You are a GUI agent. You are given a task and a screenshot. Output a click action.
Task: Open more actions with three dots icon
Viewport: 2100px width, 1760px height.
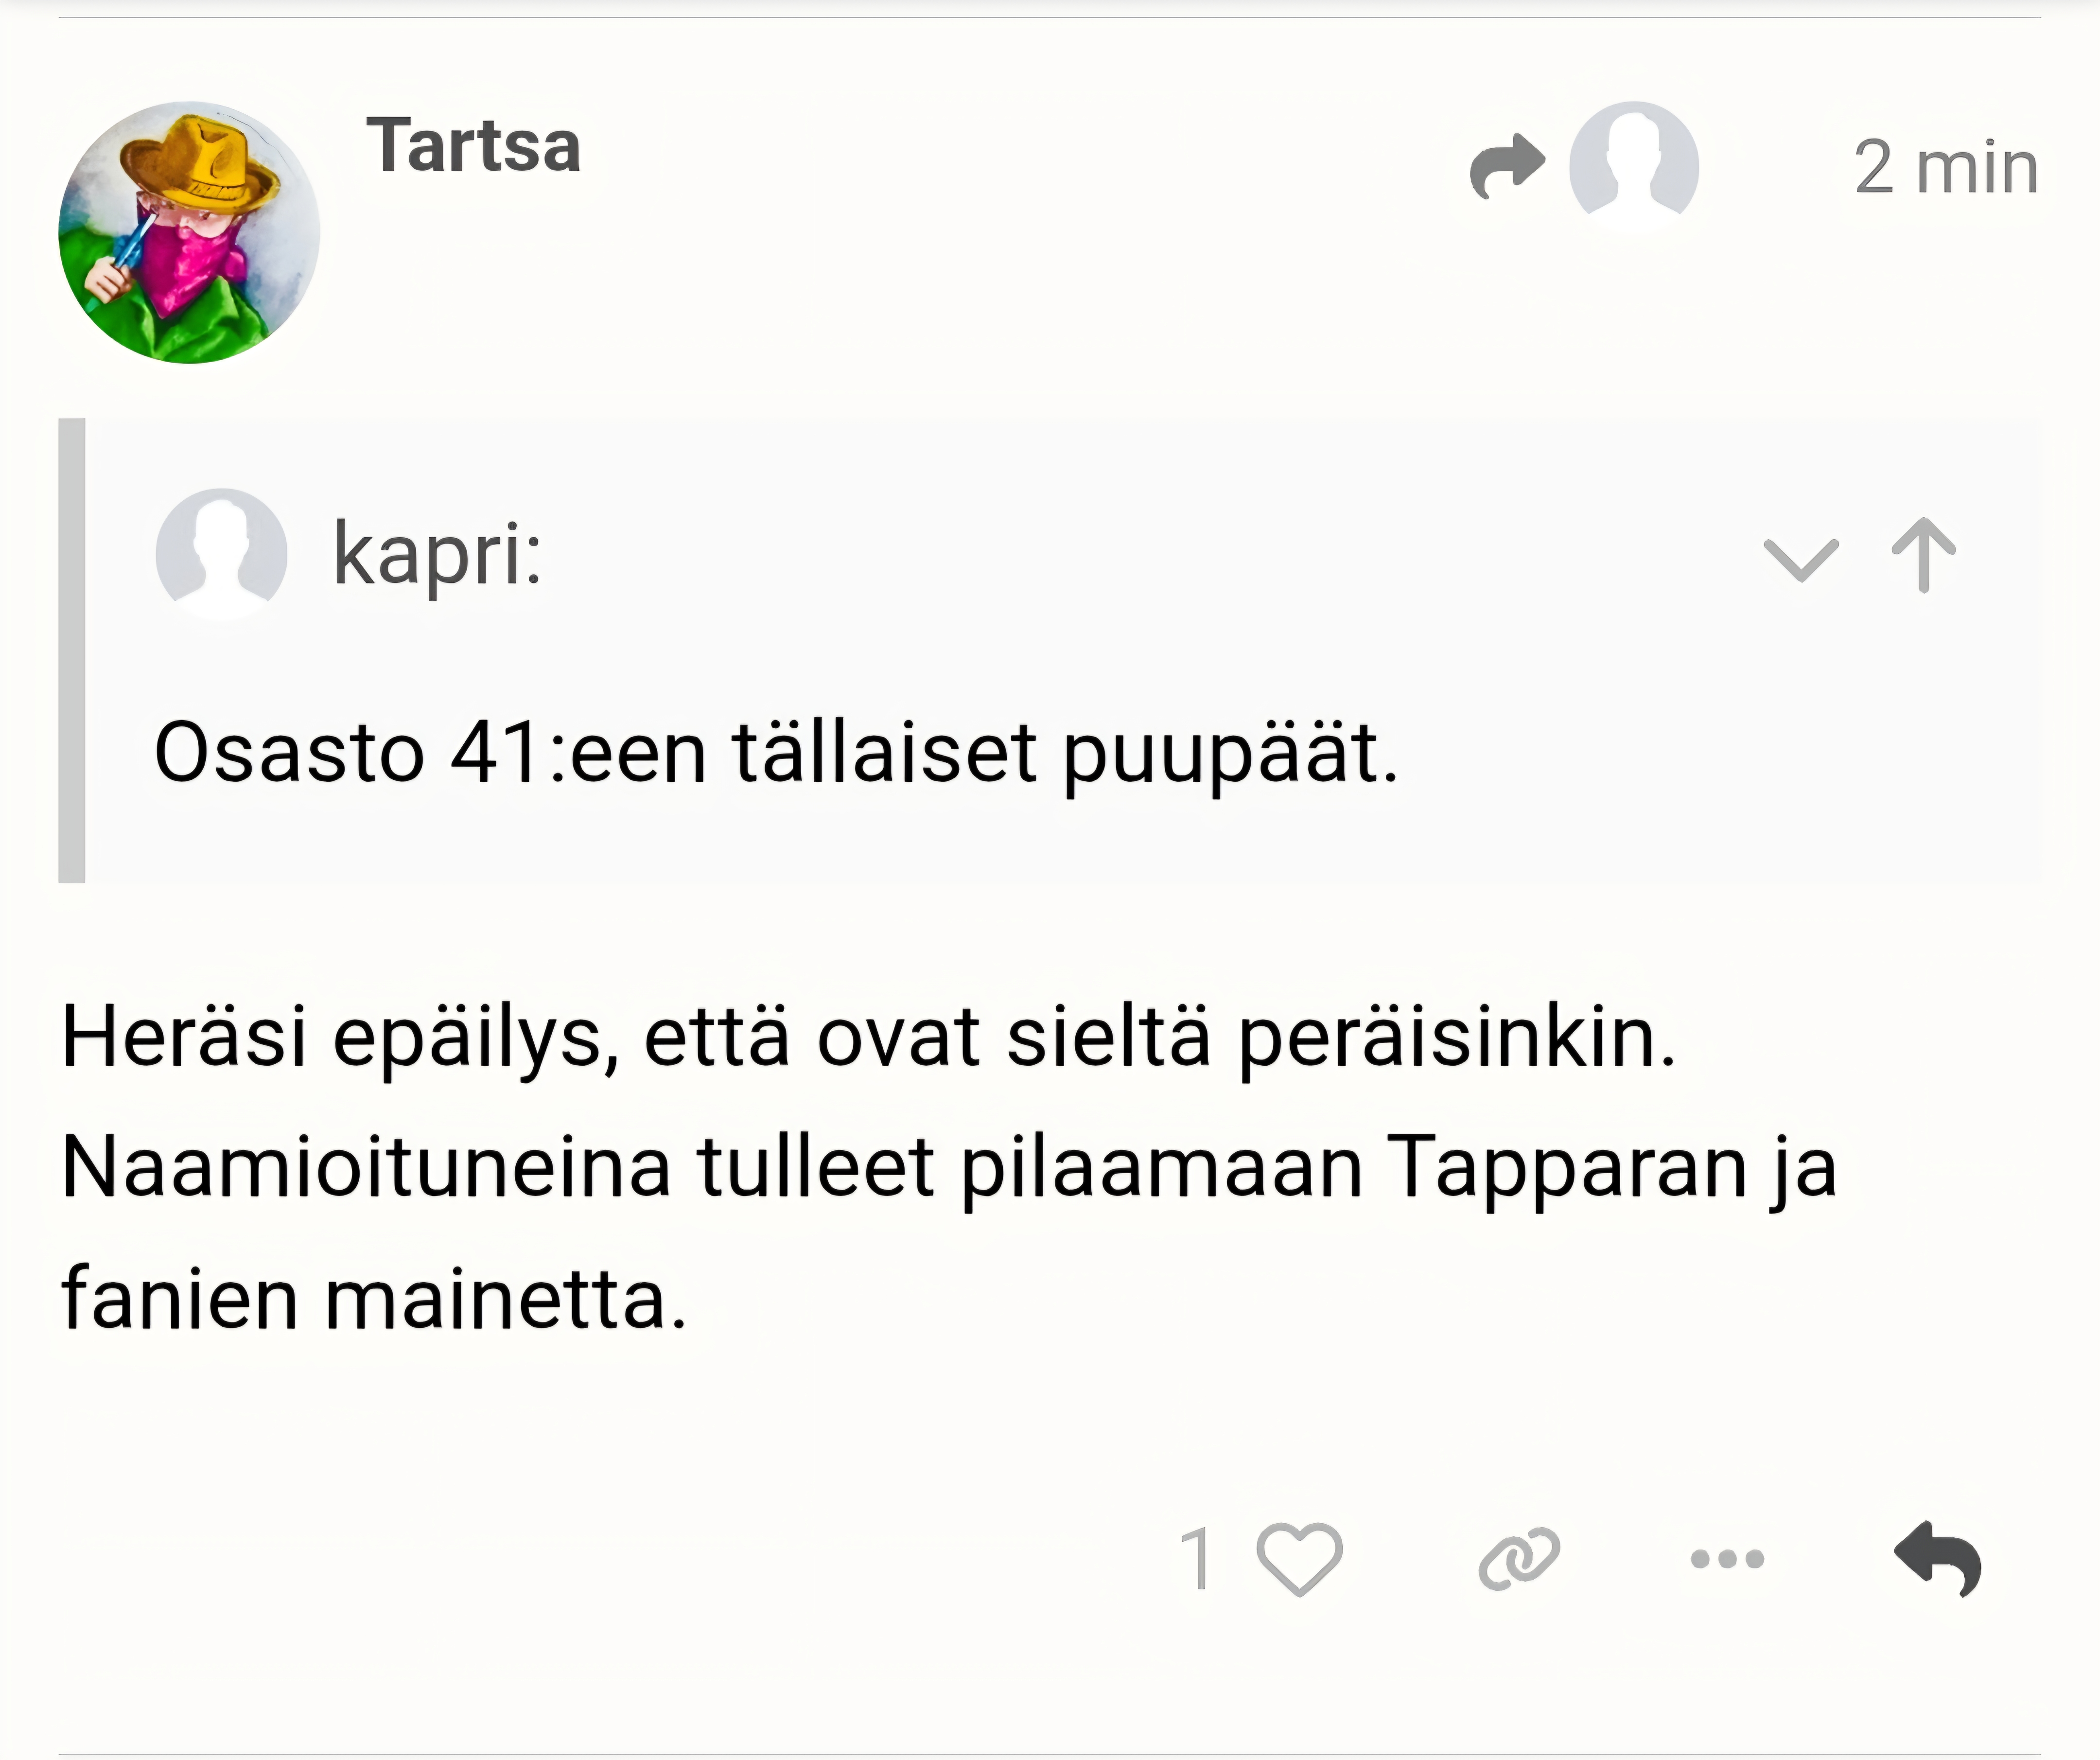point(1727,1558)
